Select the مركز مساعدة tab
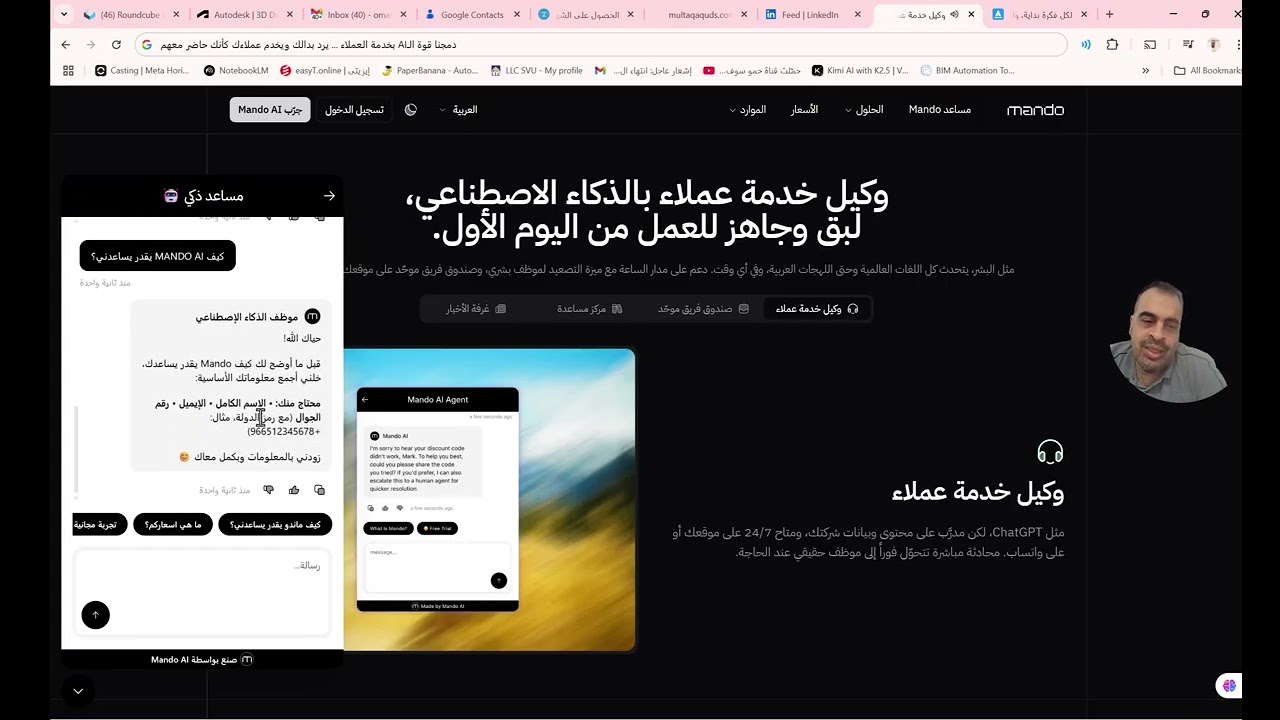This screenshot has width=1280, height=720. [x=590, y=309]
